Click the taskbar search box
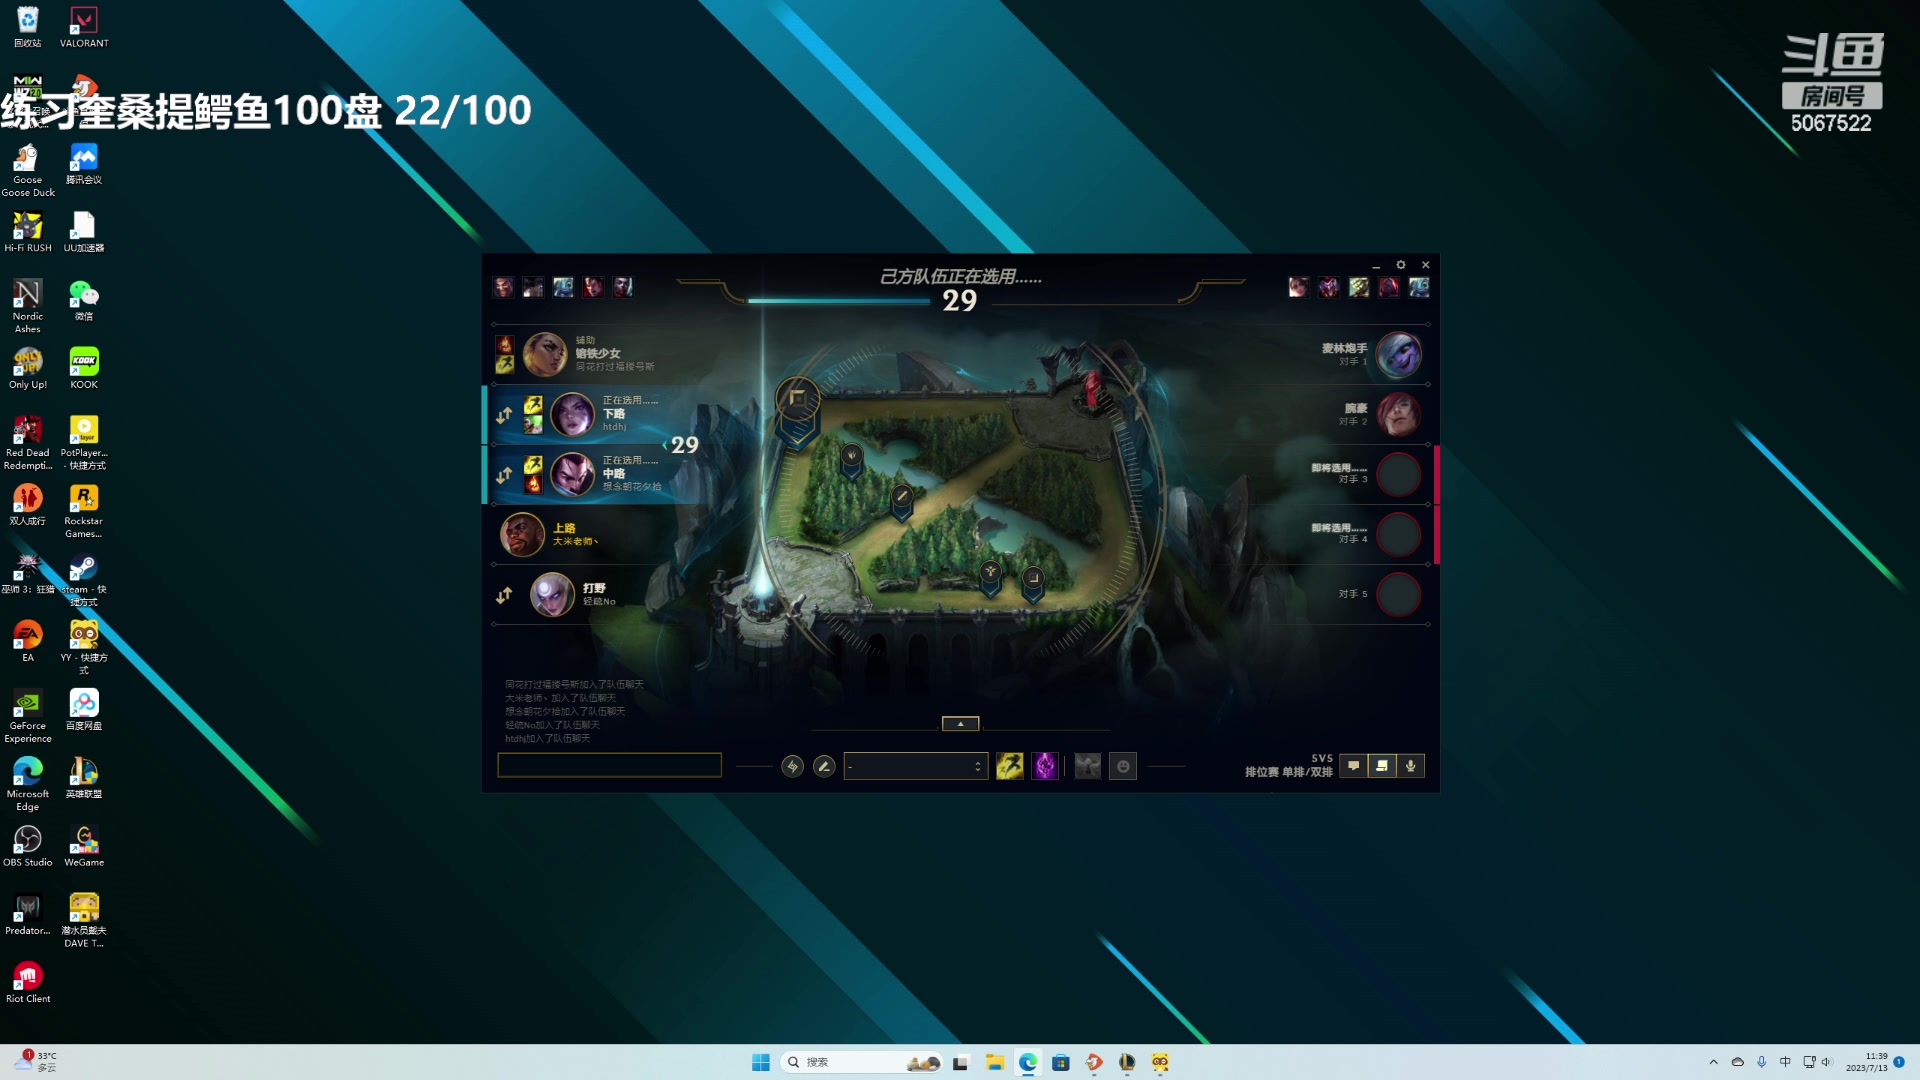The width and height of the screenshot is (1920, 1080). tap(862, 1062)
